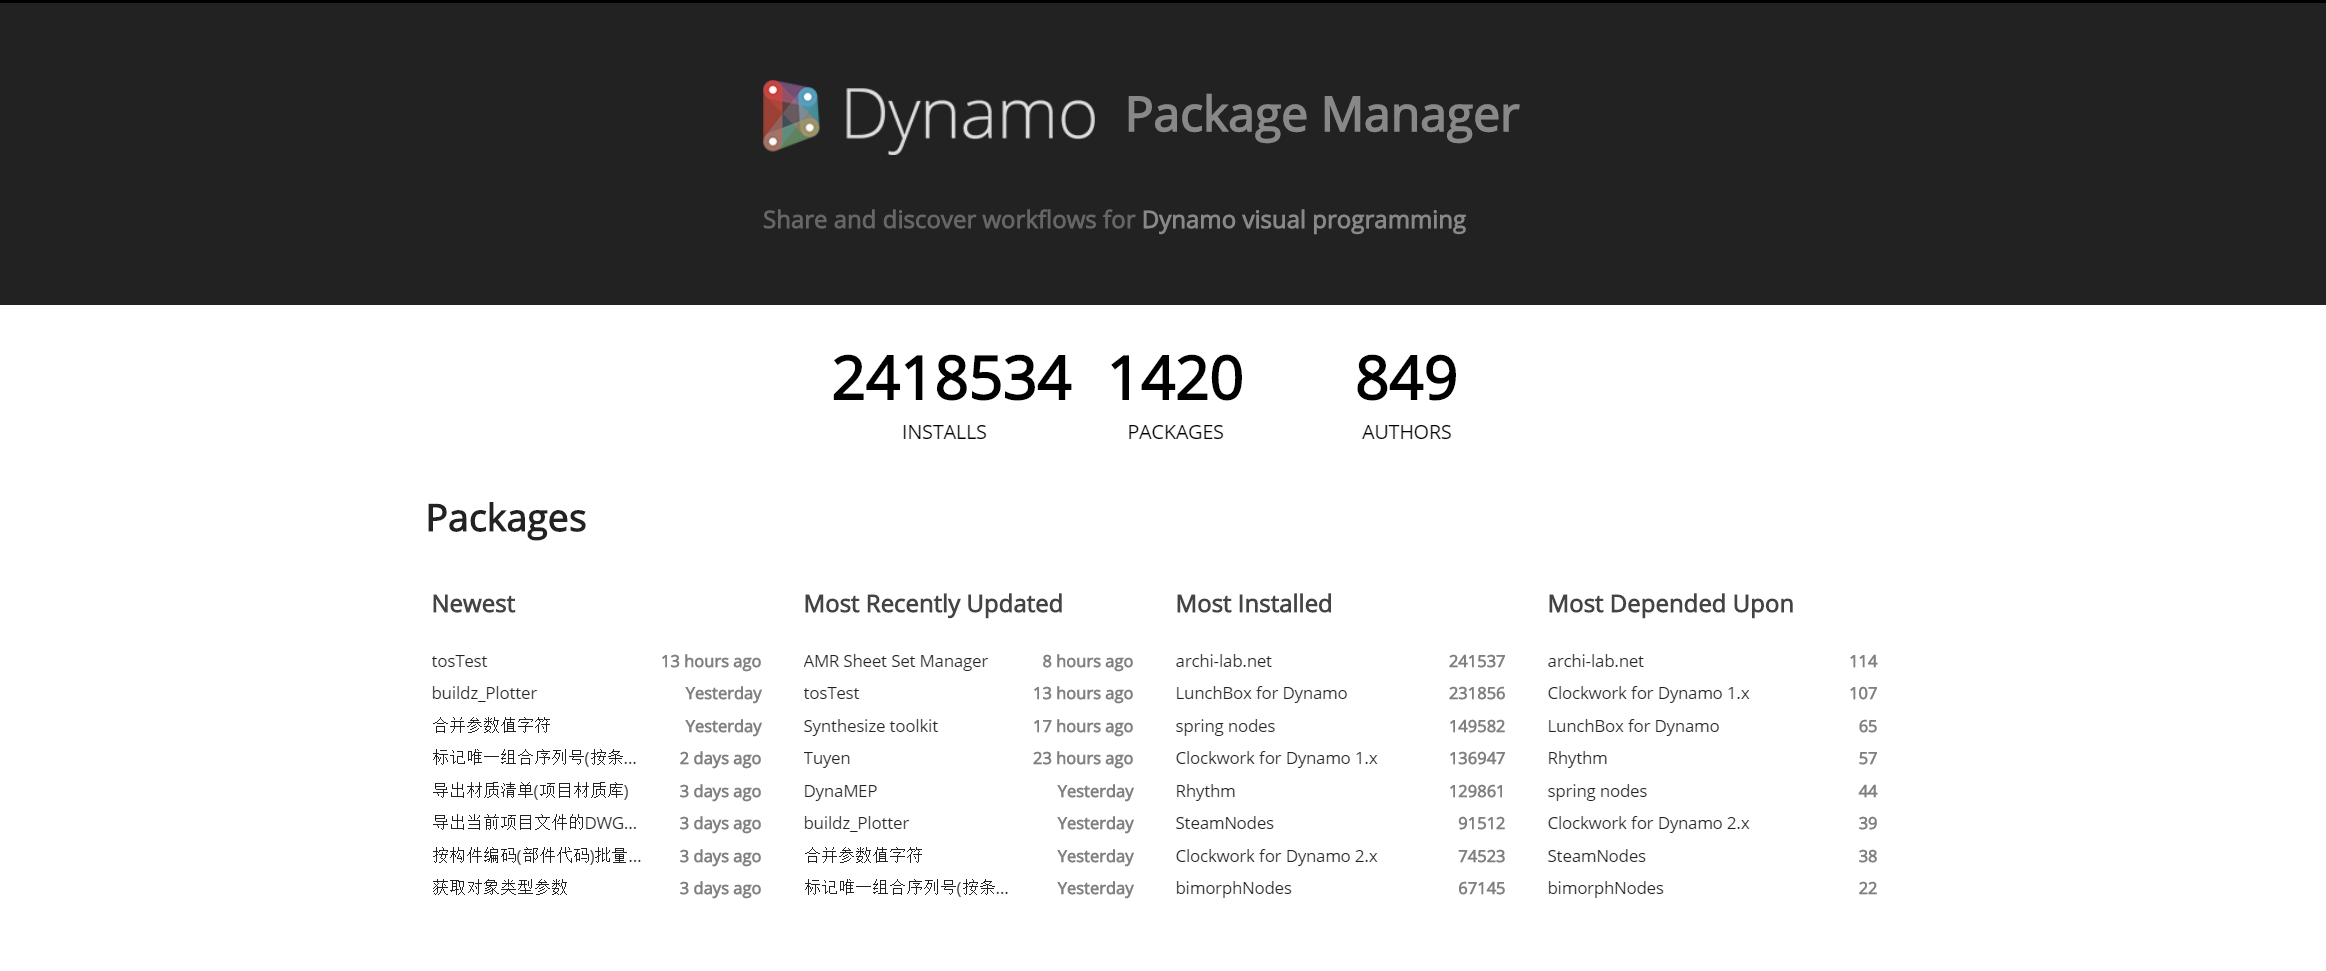
Task: Click install count 231856 for LunchBox
Action: 1476,693
